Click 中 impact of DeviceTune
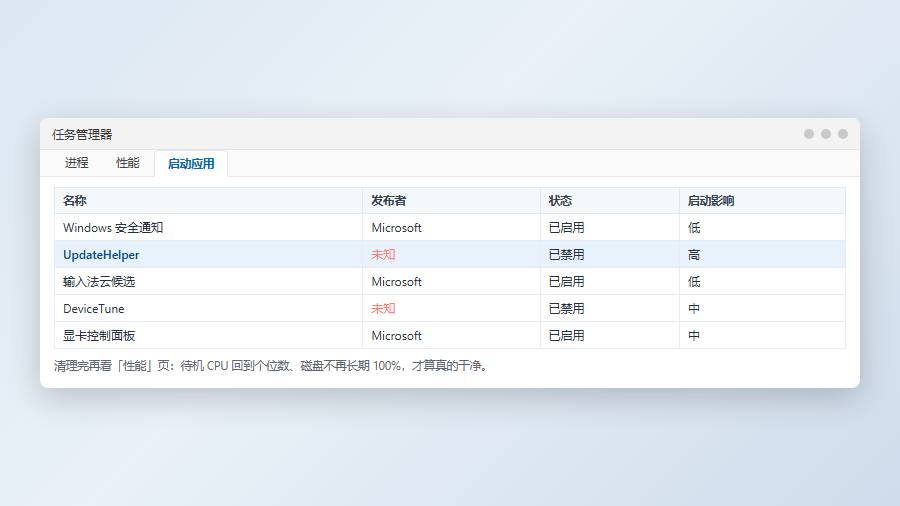Screen dimensions: 900x506 [694, 309]
